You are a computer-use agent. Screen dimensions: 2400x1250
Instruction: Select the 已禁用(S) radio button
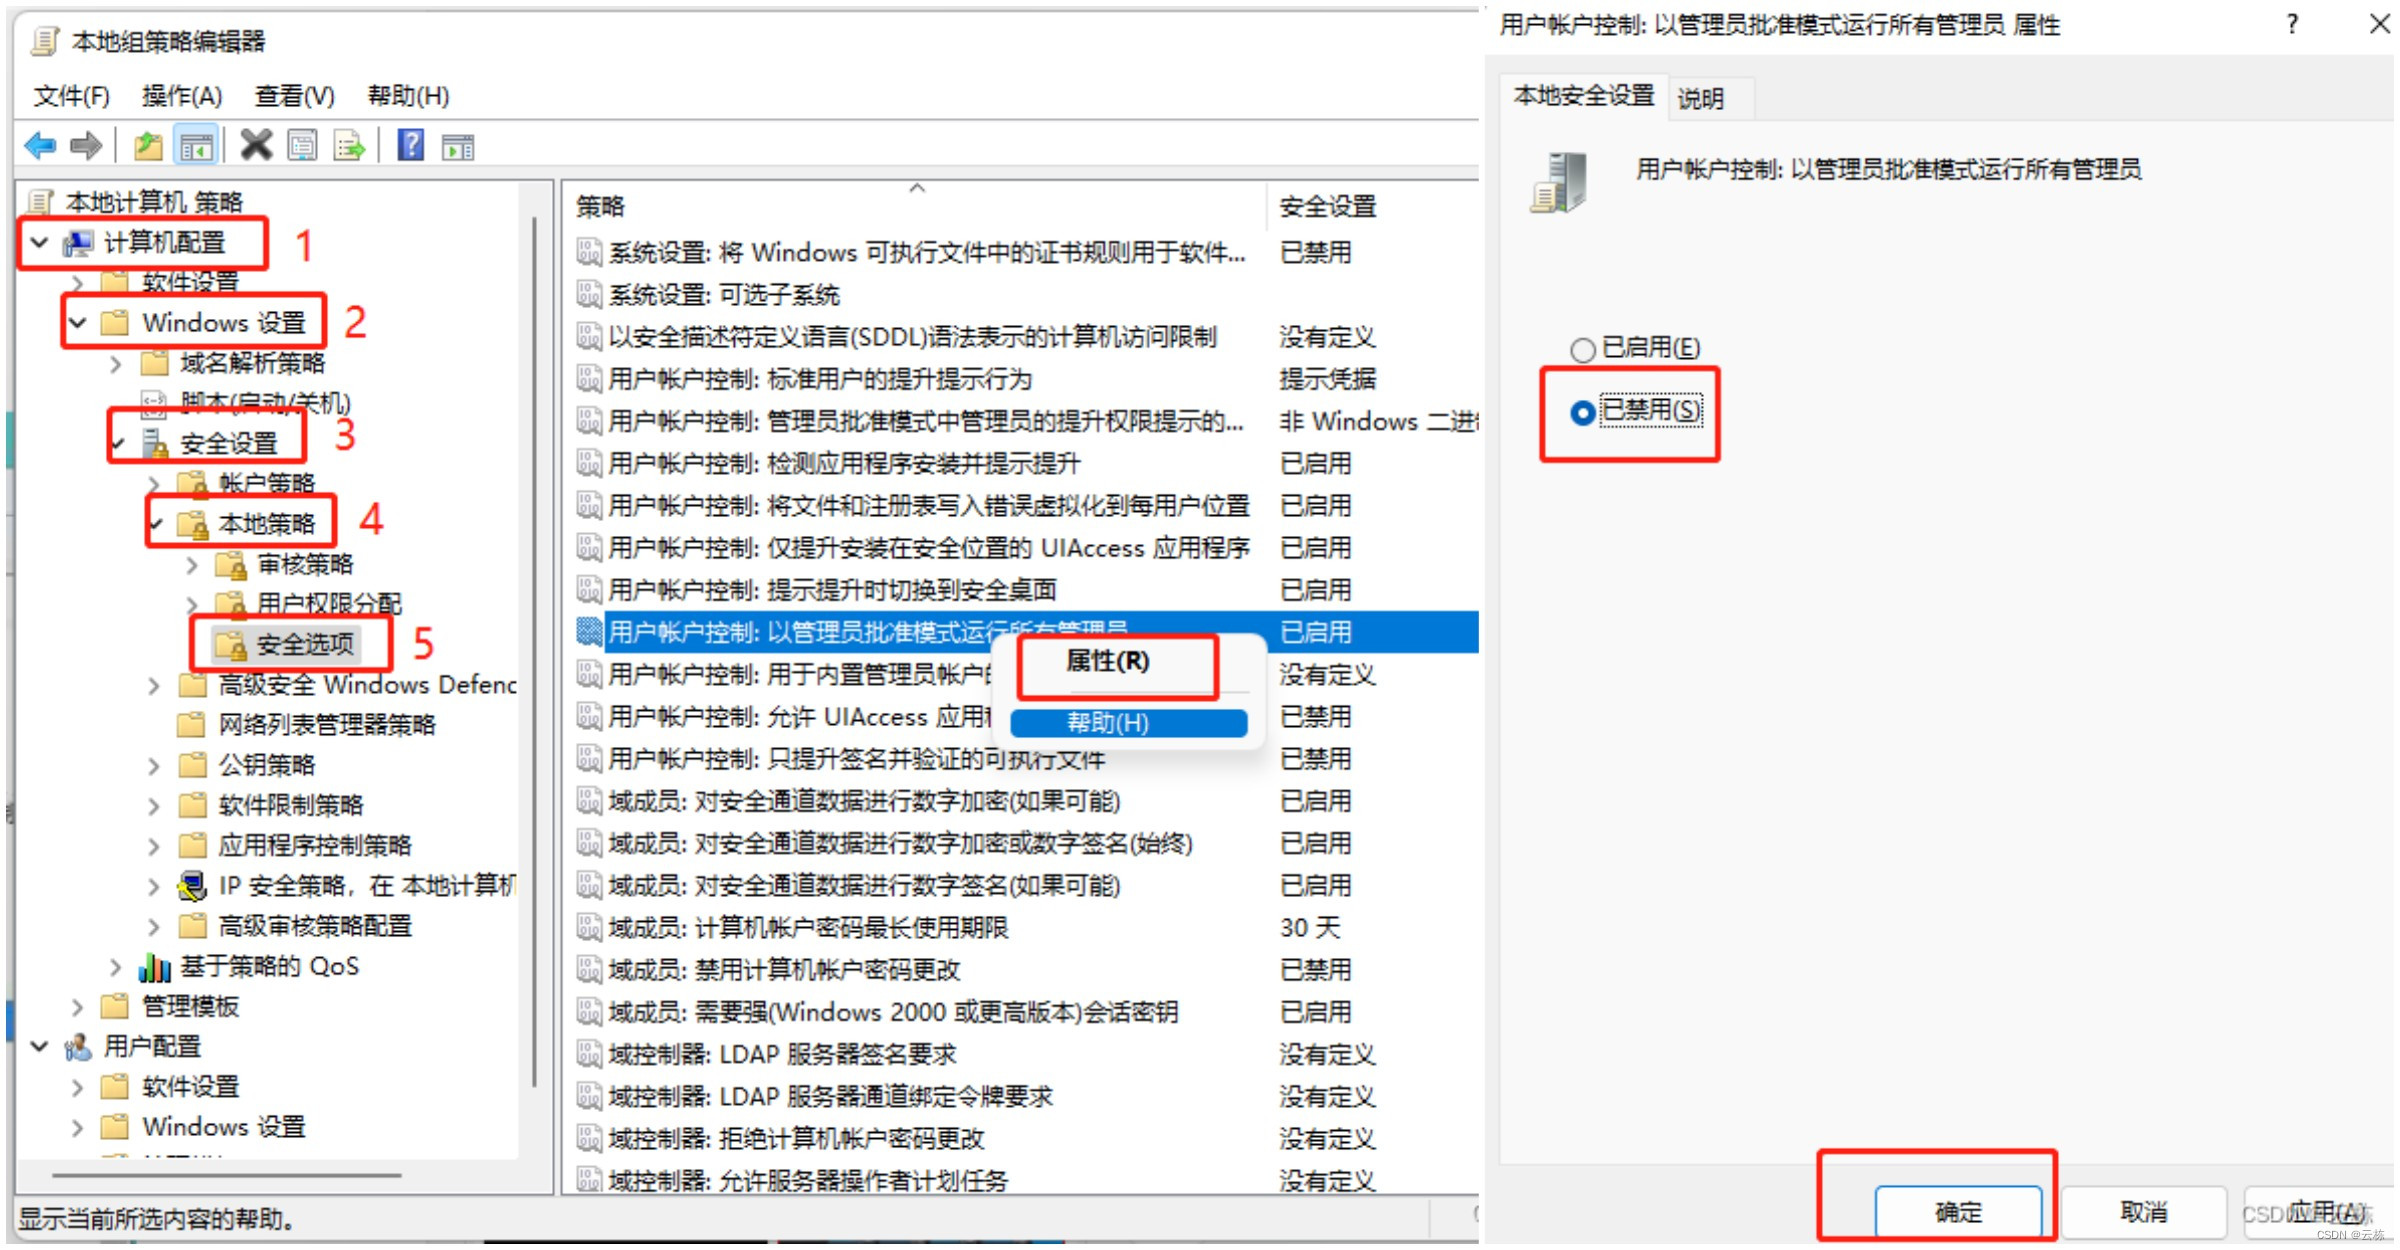[x=1582, y=412]
